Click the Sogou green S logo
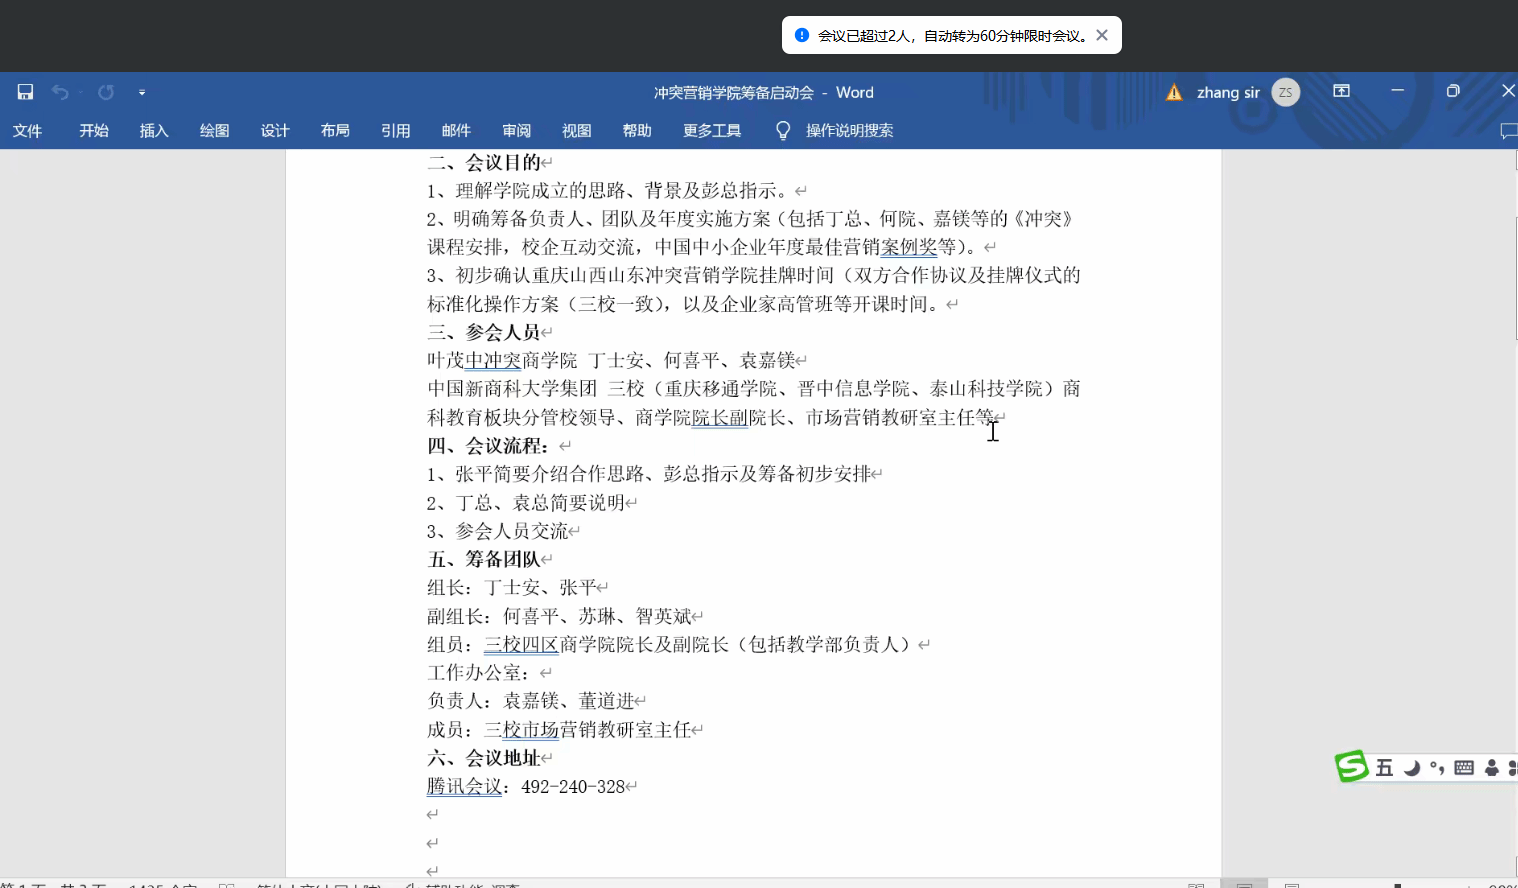This screenshot has width=1518, height=888. [1351, 767]
